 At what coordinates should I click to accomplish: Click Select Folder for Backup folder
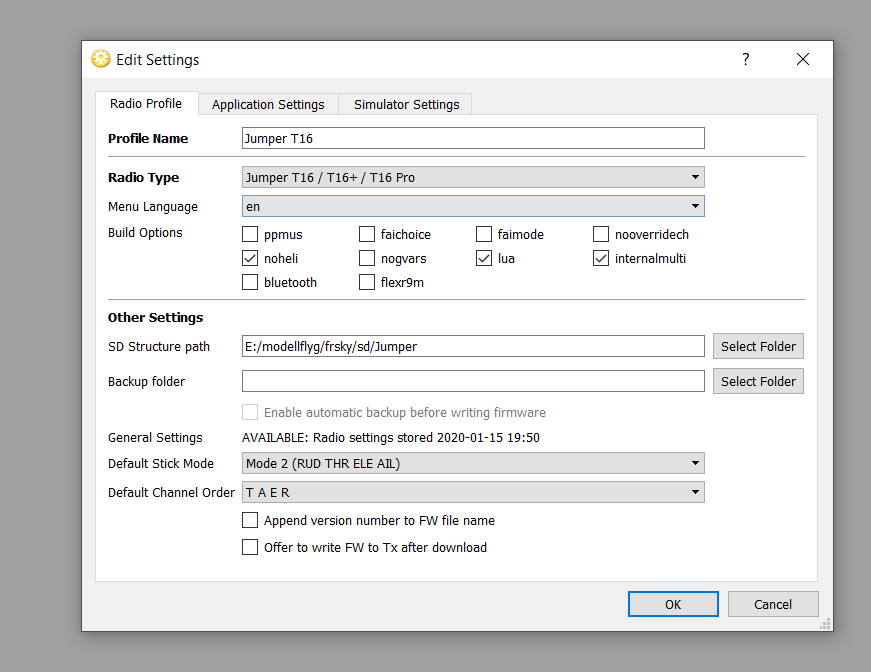point(758,381)
